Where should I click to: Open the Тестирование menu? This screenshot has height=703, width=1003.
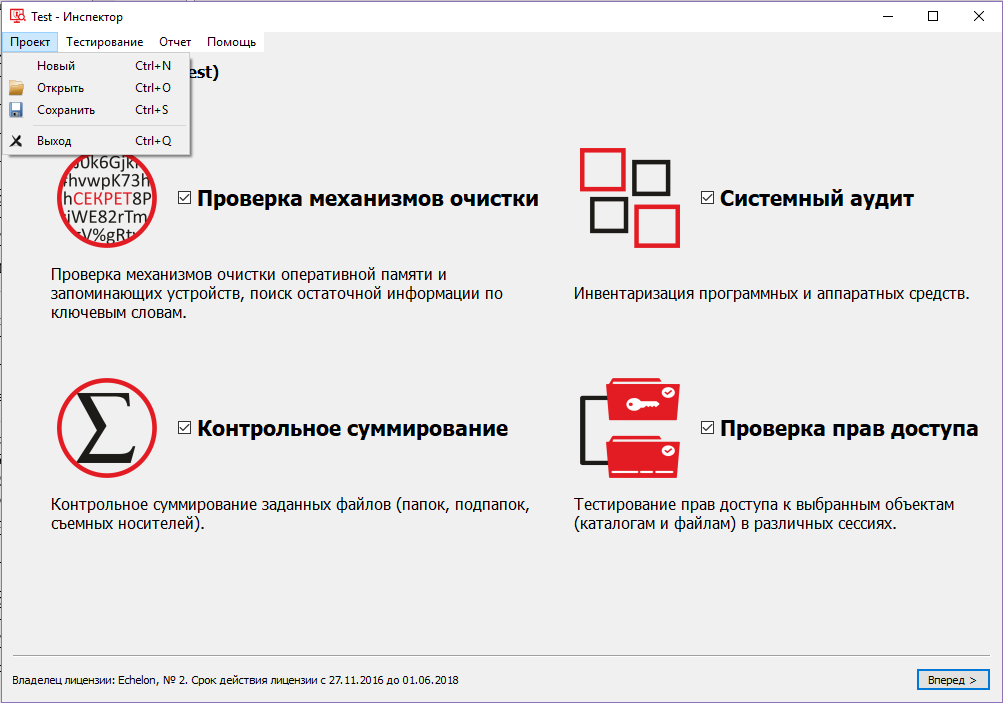coord(103,42)
